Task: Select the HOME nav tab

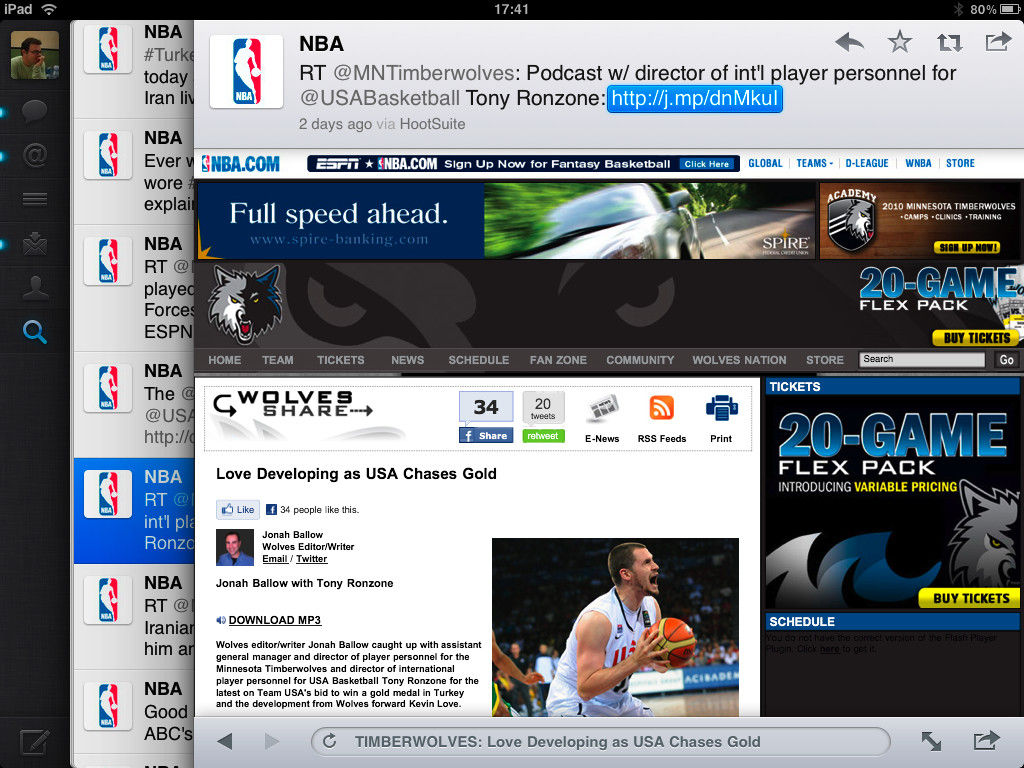Action: click(224, 360)
